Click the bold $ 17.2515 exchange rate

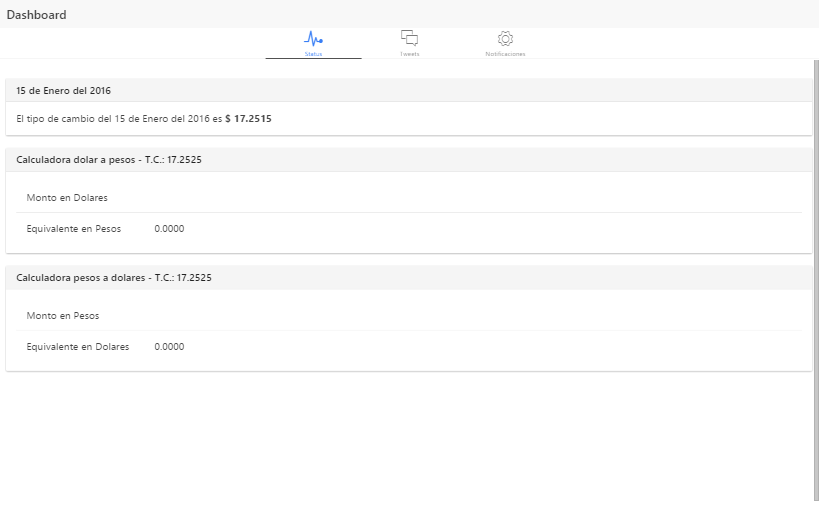(x=248, y=119)
